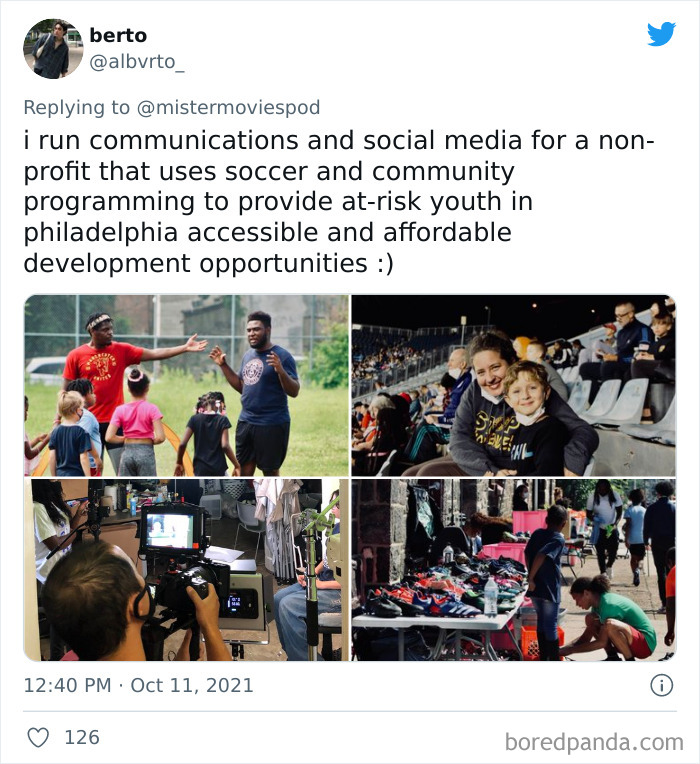Click the boredpanda.com watermark
The image size is (700, 764).
594,742
